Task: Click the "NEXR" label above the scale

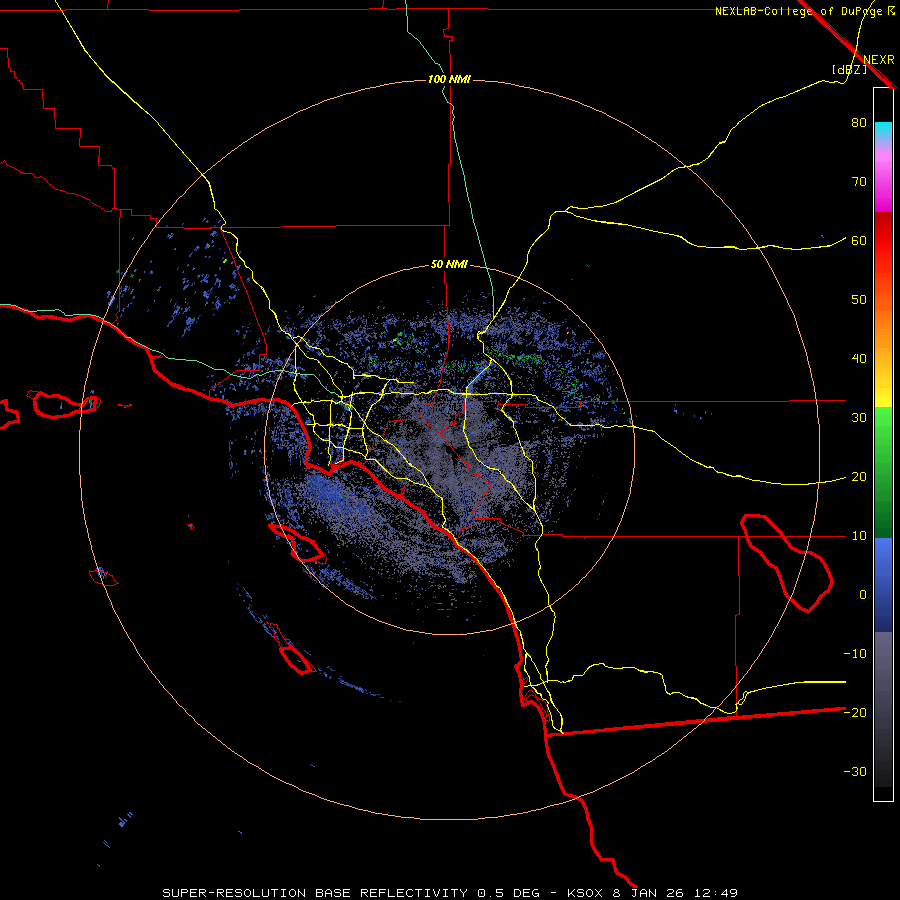Action: [878, 60]
